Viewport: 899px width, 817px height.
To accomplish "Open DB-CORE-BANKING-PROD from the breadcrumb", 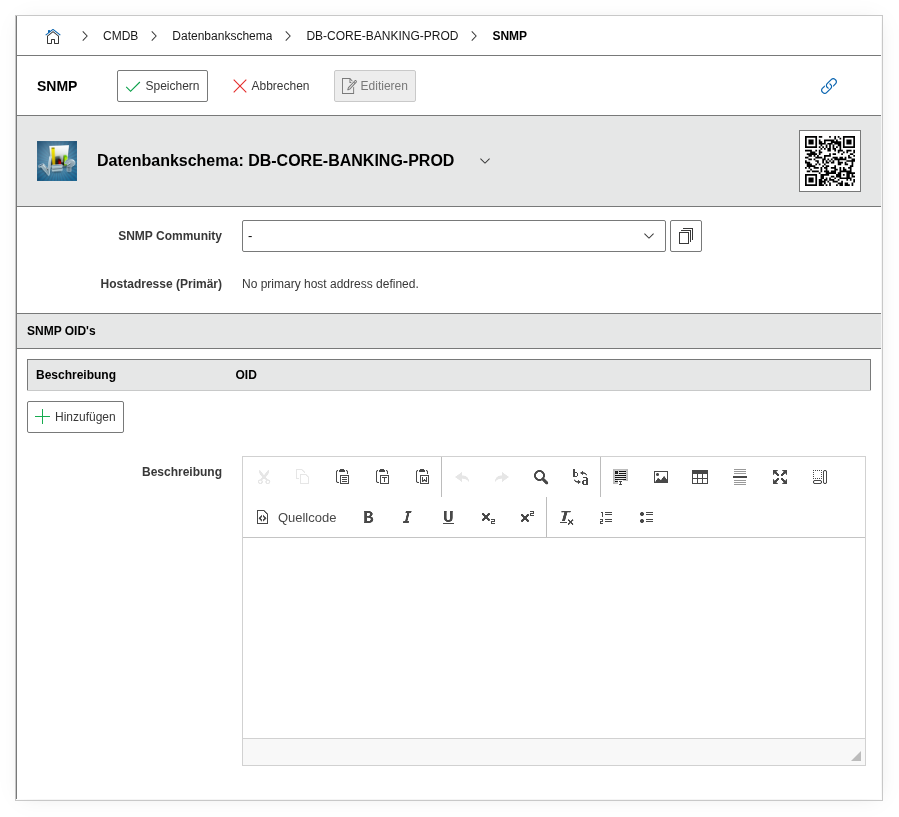I will [x=380, y=35].
